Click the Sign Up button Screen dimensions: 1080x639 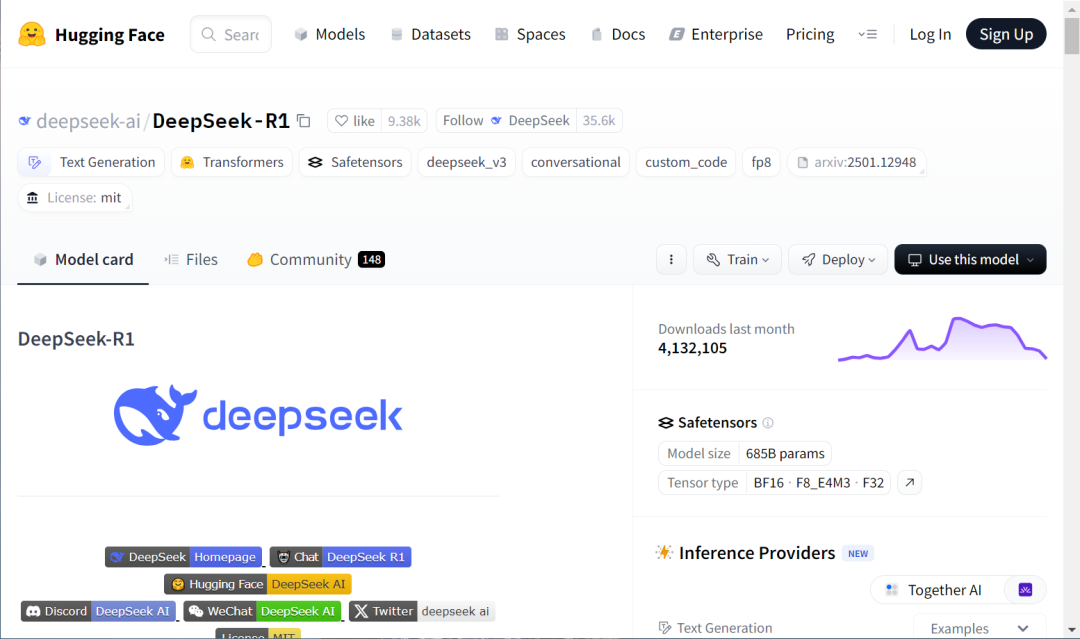click(1006, 34)
